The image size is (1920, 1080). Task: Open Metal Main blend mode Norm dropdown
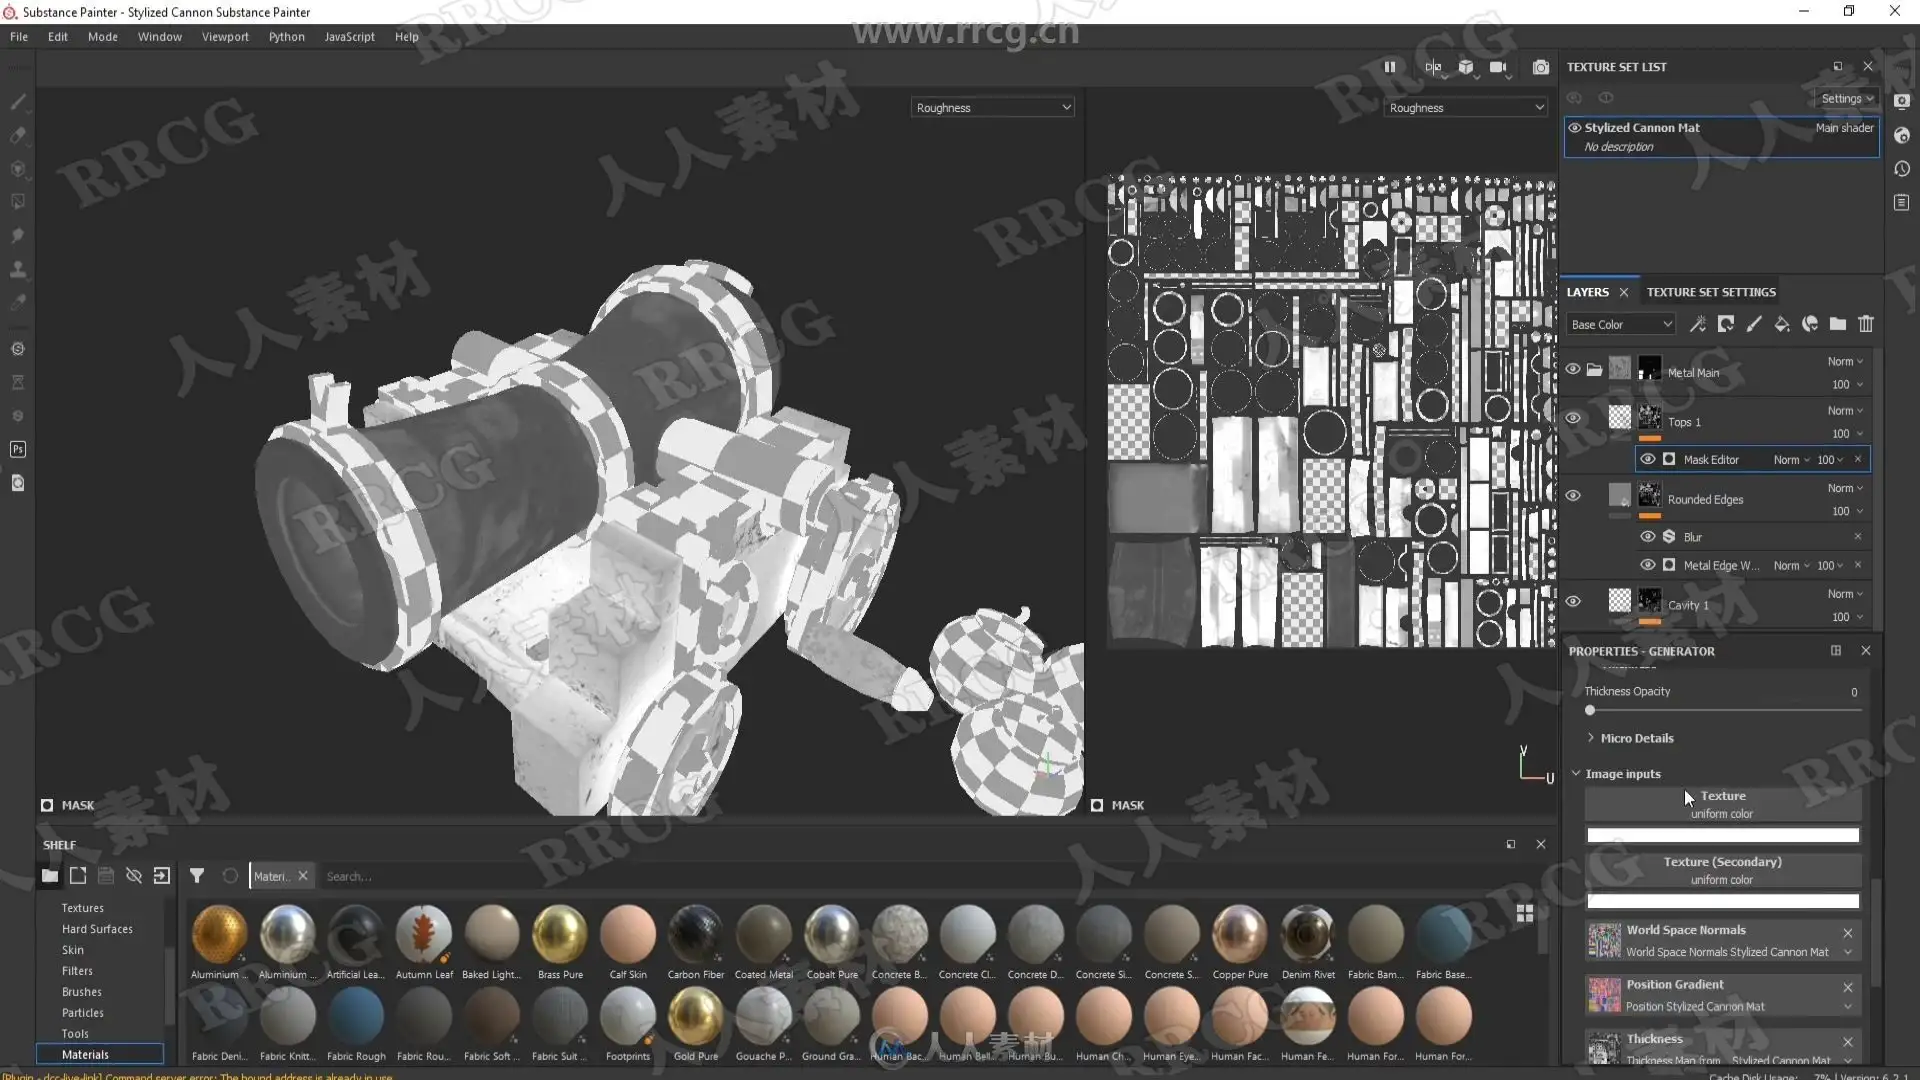(x=1845, y=362)
